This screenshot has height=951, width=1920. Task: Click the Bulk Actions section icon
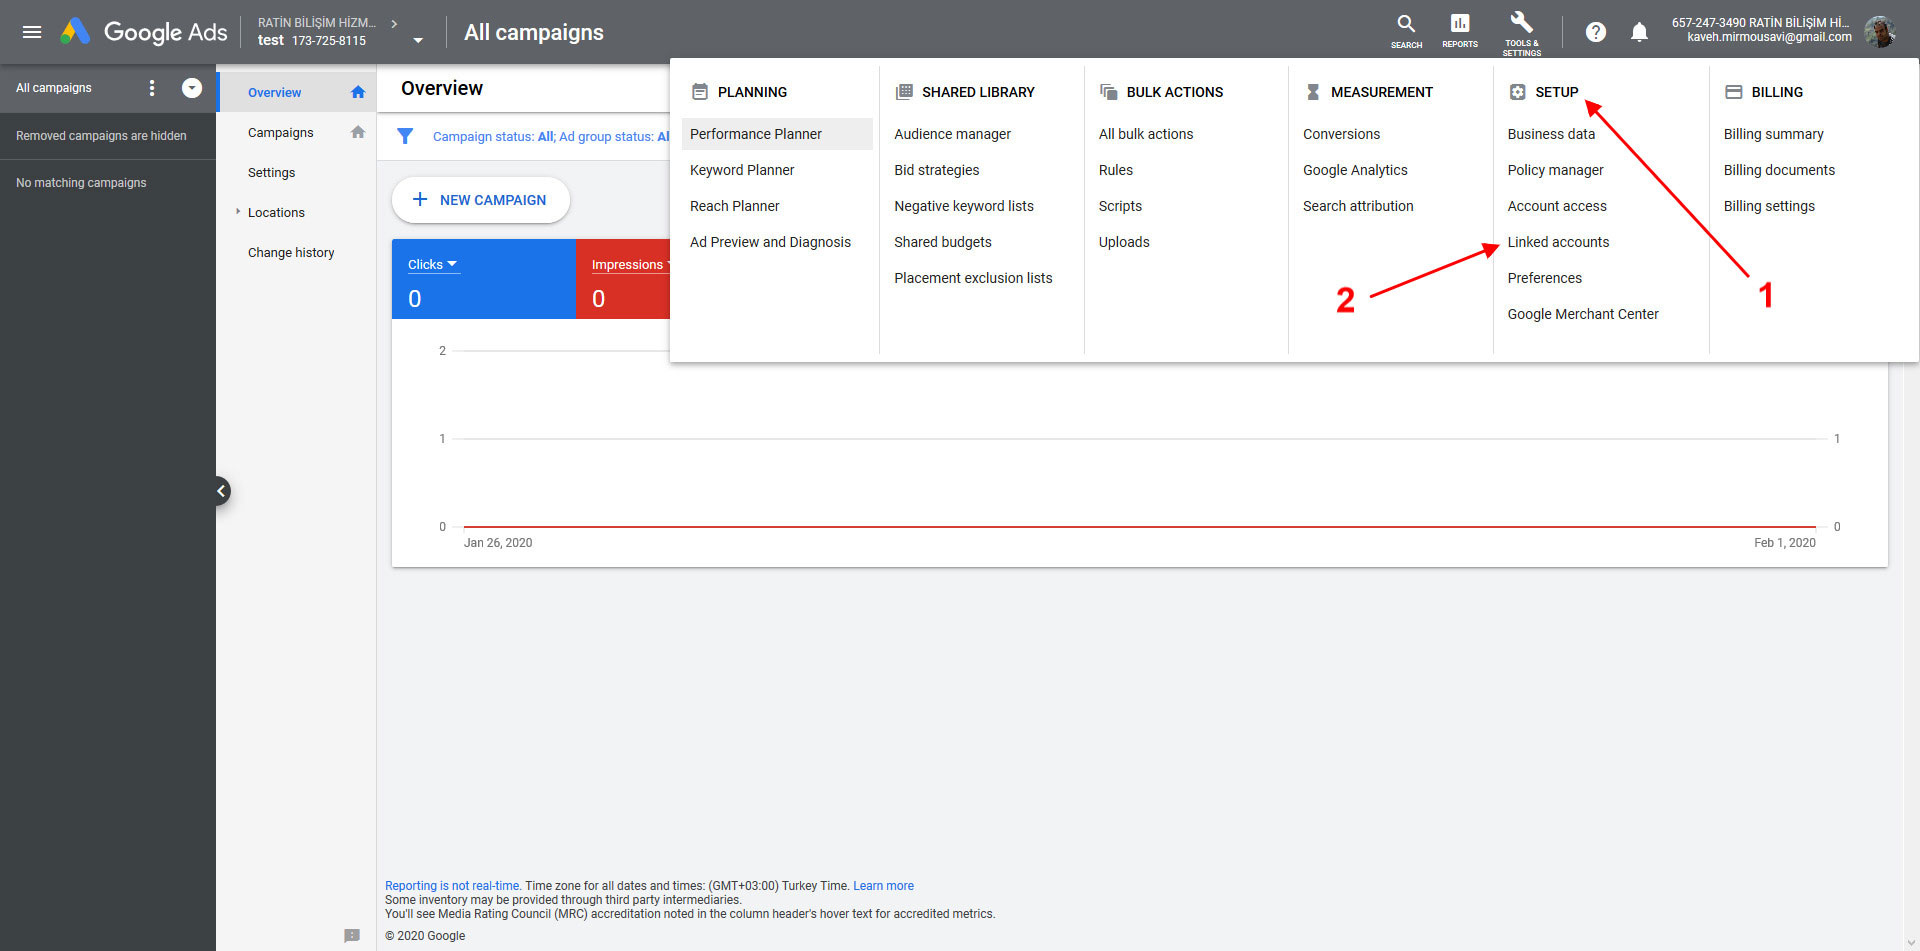tap(1108, 92)
